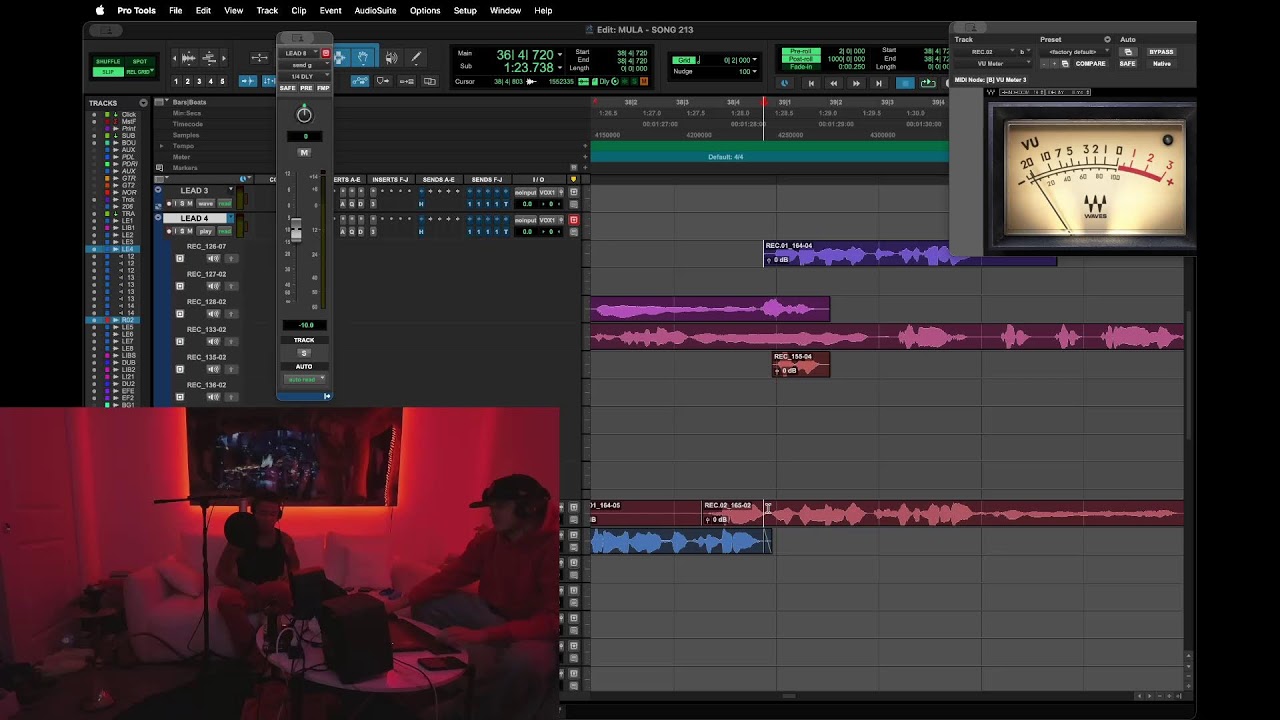Toggle Loop Playback transport icon
Viewport: 1280px width, 720px height.
click(928, 83)
